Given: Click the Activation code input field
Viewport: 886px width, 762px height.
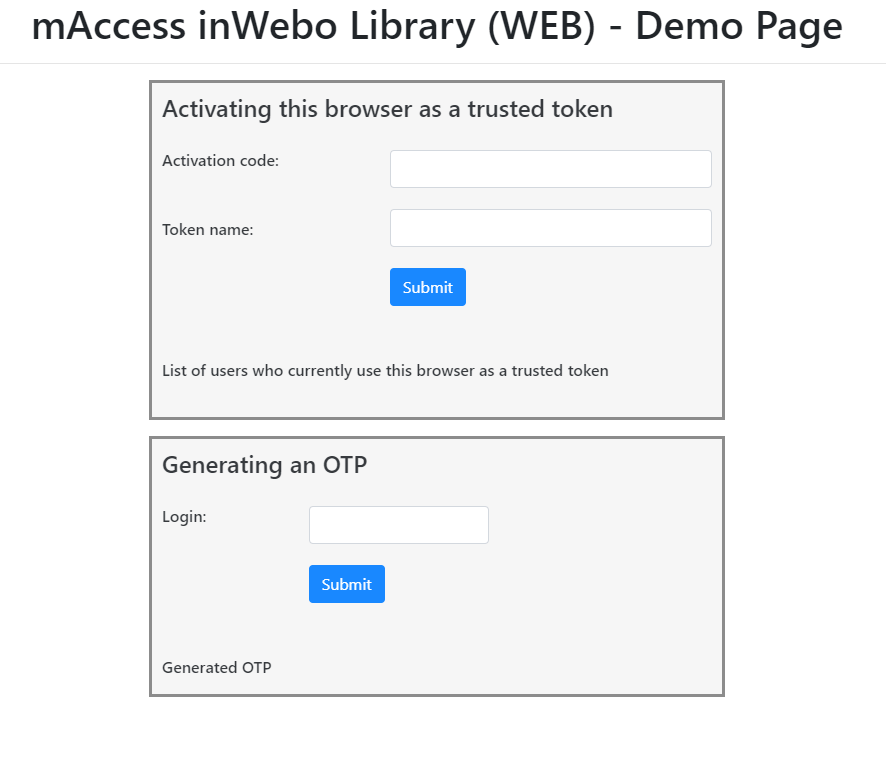Looking at the screenshot, I should pyautogui.click(x=550, y=169).
